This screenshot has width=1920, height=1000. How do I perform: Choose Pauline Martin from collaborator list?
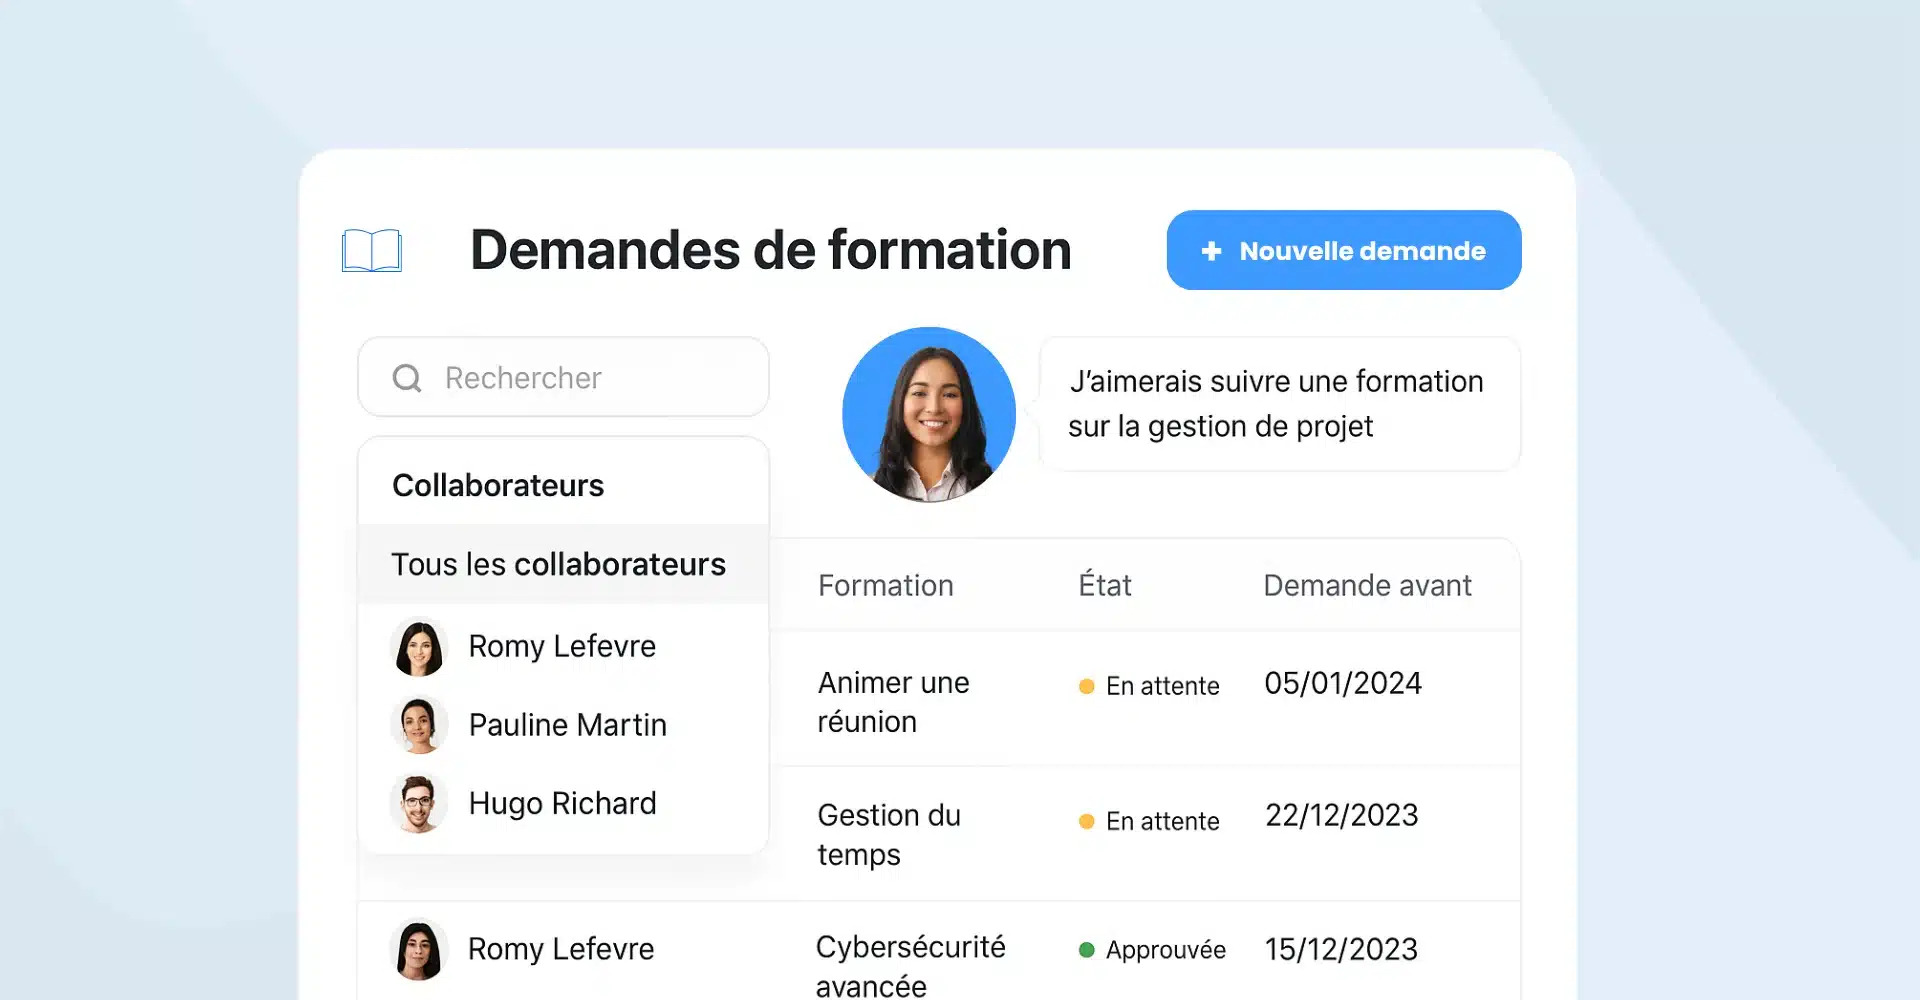tap(567, 725)
